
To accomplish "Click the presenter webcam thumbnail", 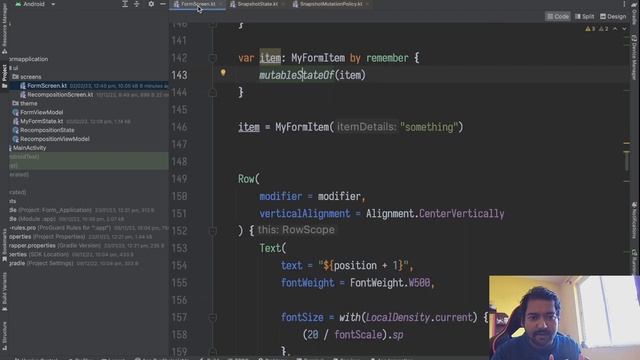I will [564, 318].
